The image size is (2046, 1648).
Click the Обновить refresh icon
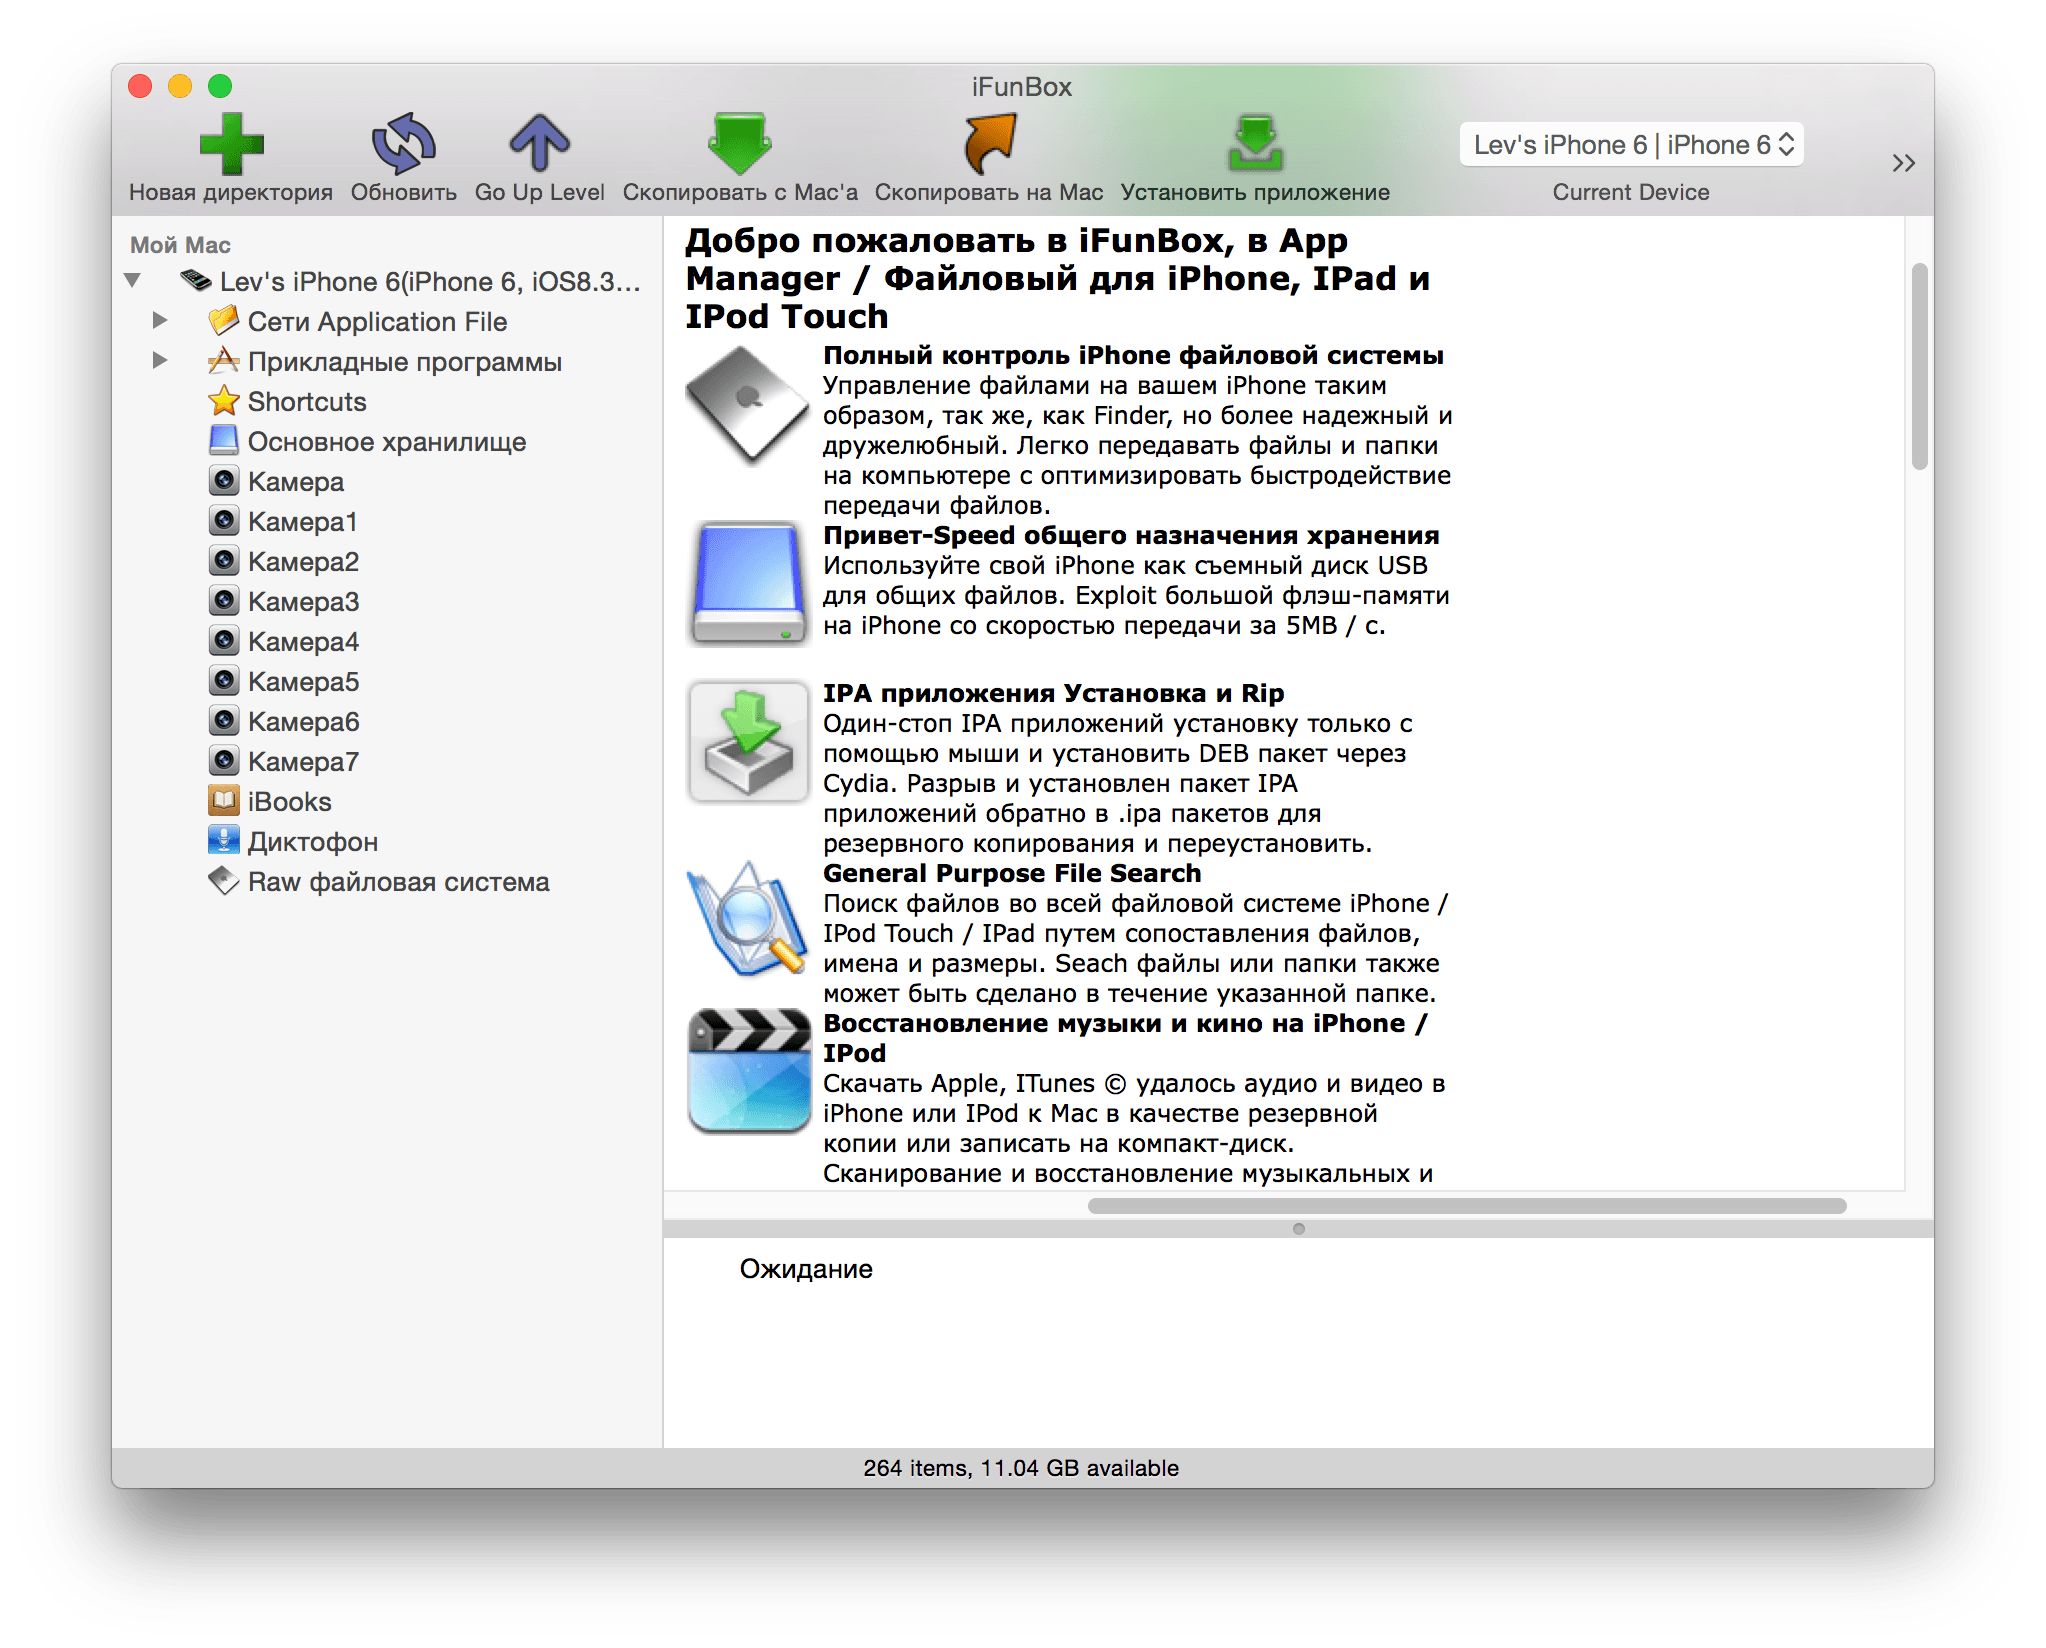(403, 143)
